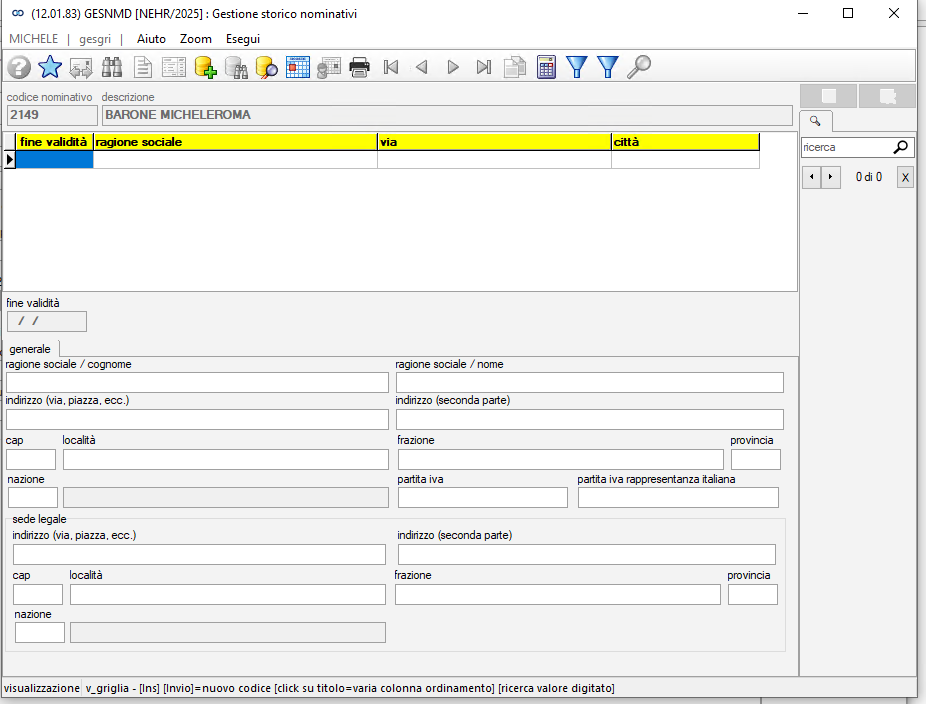926x704 pixels.
Task: Open the calendar icon in toolbar
Action: 298,67
